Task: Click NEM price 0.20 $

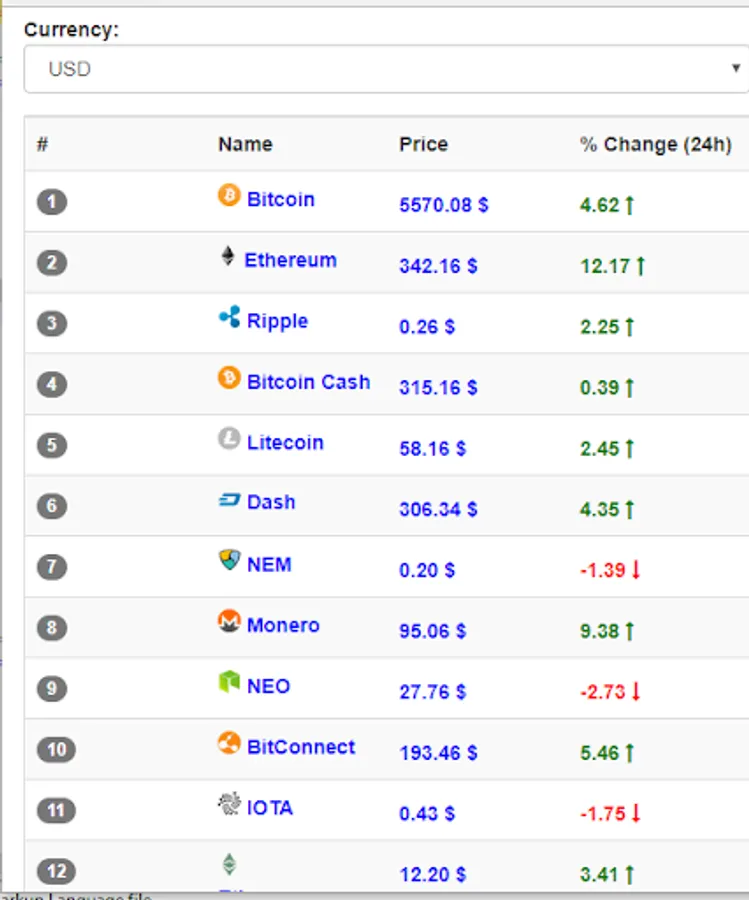Action: click(427, 570)
